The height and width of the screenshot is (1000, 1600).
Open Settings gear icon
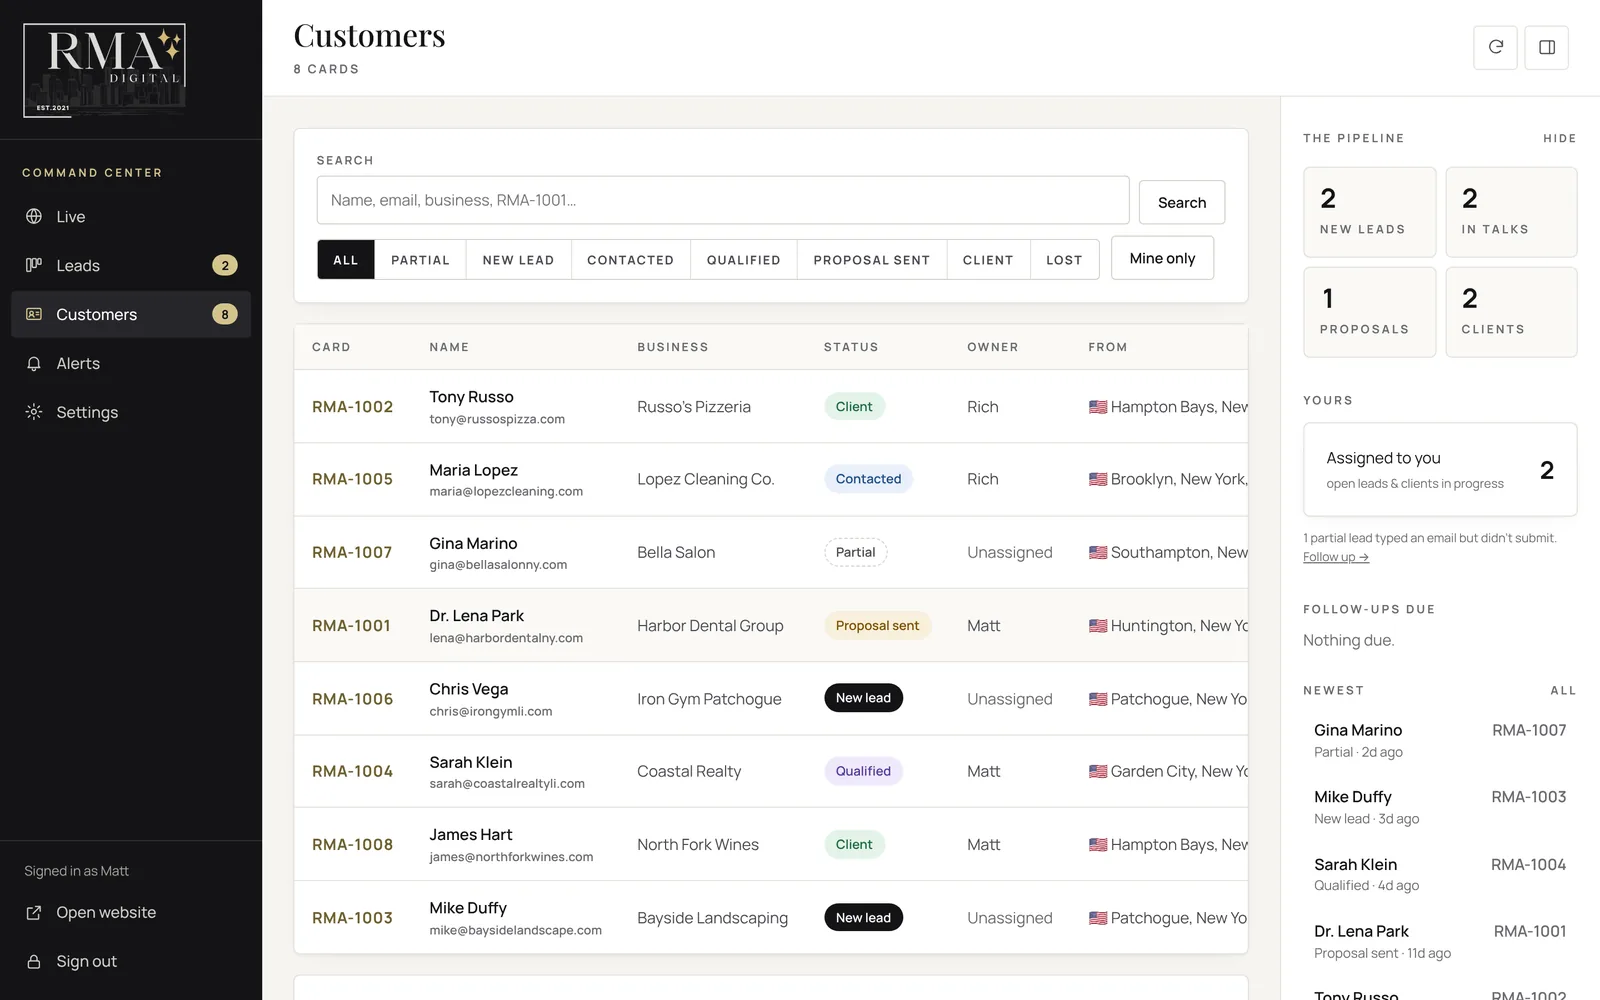pyautogui.click(x=34, y=412)
